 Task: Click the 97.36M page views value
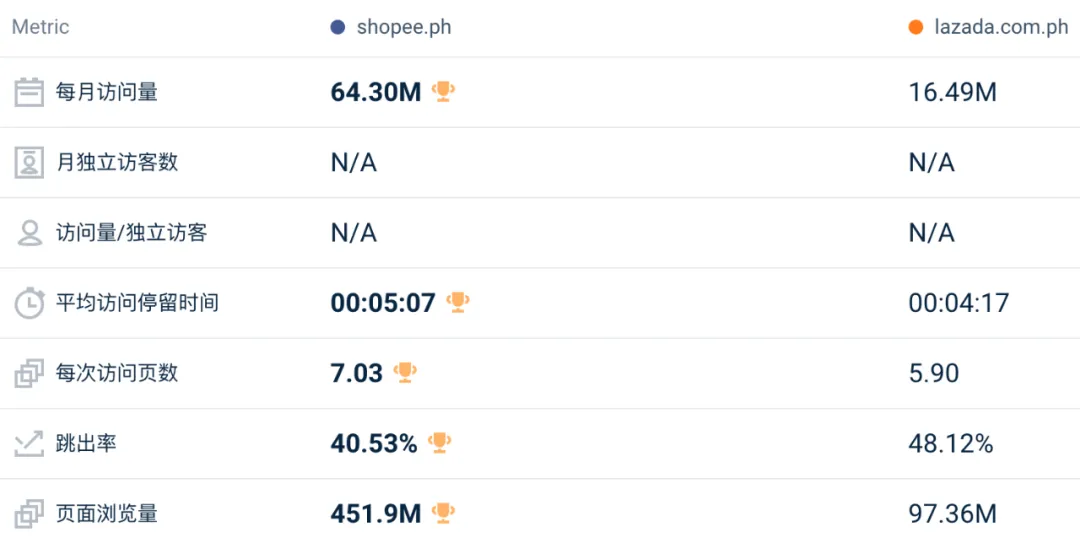[953, 514]
